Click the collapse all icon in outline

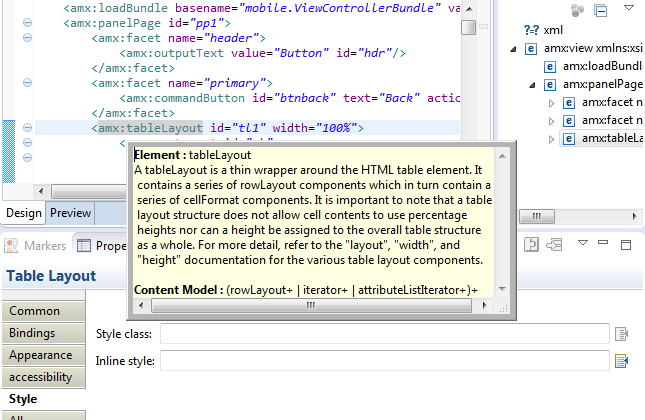click(601, 10)
